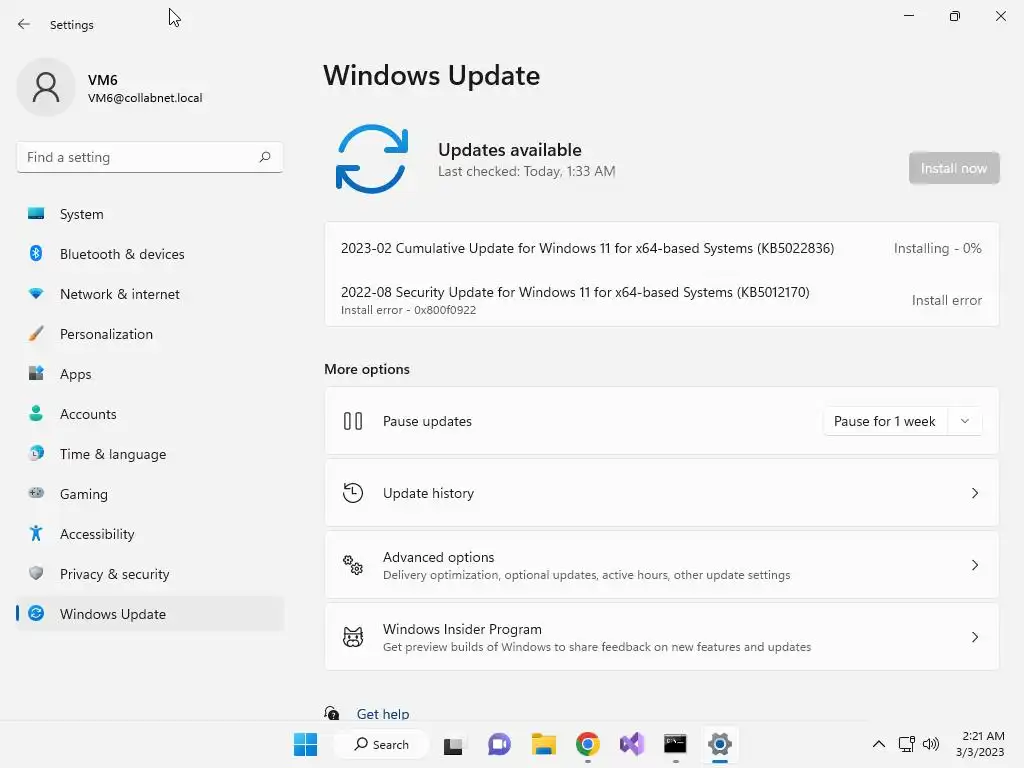Open the Get help link
Viewport: 1024px width, 768px height.
383,714
